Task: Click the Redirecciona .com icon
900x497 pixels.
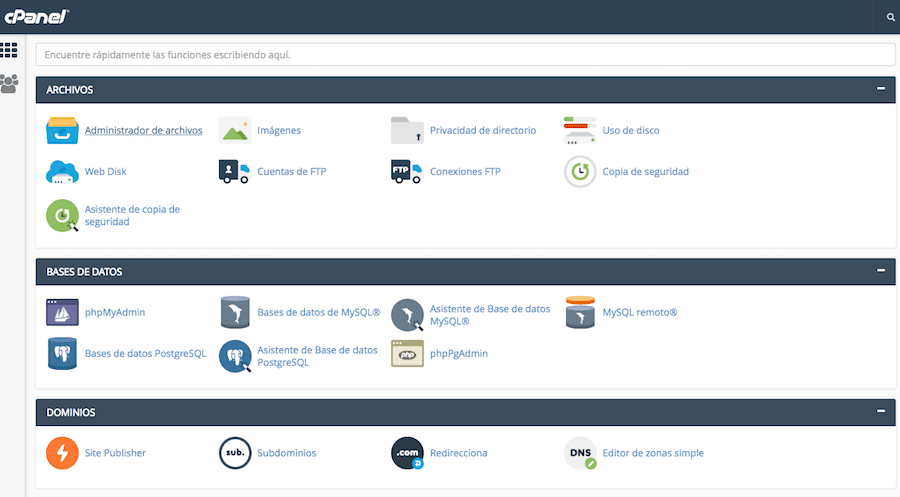Action: 407,453
